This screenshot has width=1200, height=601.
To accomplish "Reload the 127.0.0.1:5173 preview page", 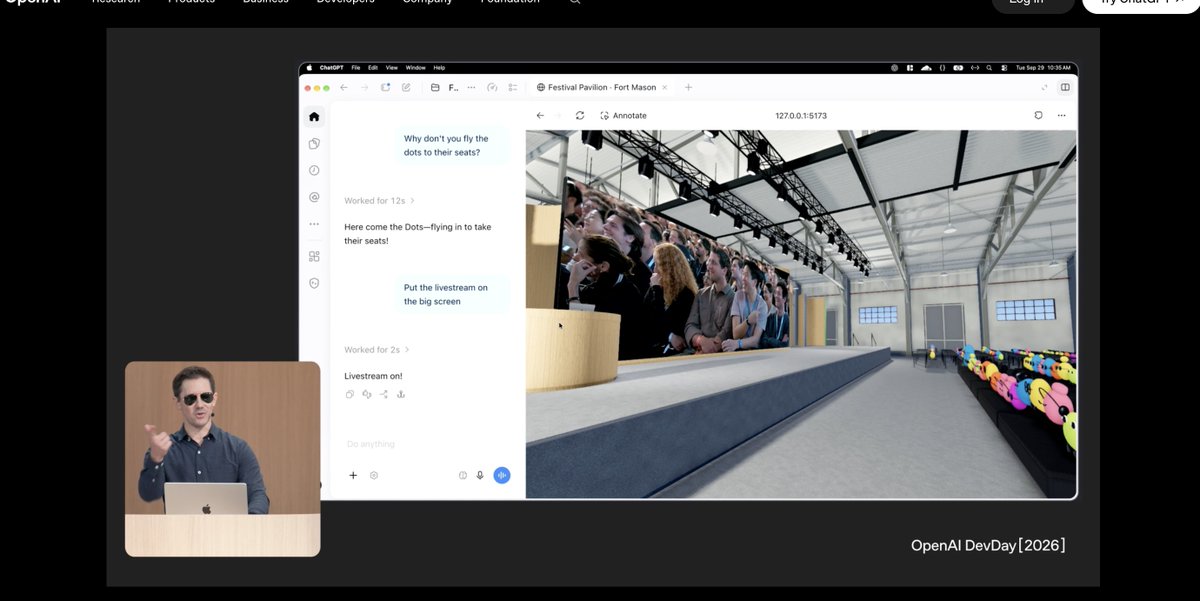I will tap(580, 116).
